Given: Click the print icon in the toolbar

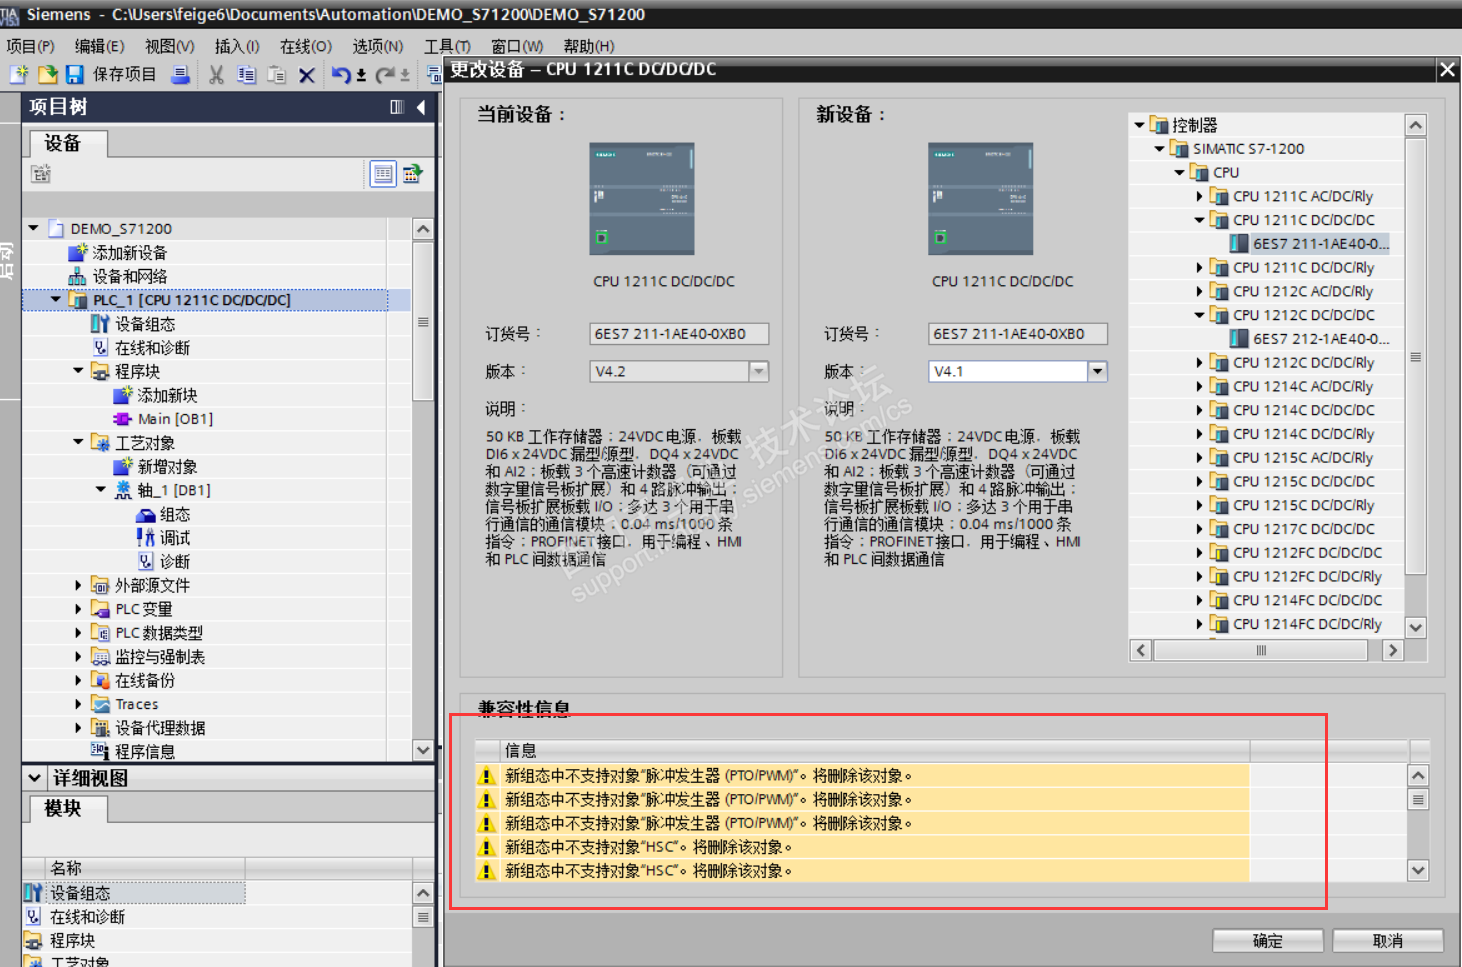Looking at the screenshot, I should [x=180, y=74].
